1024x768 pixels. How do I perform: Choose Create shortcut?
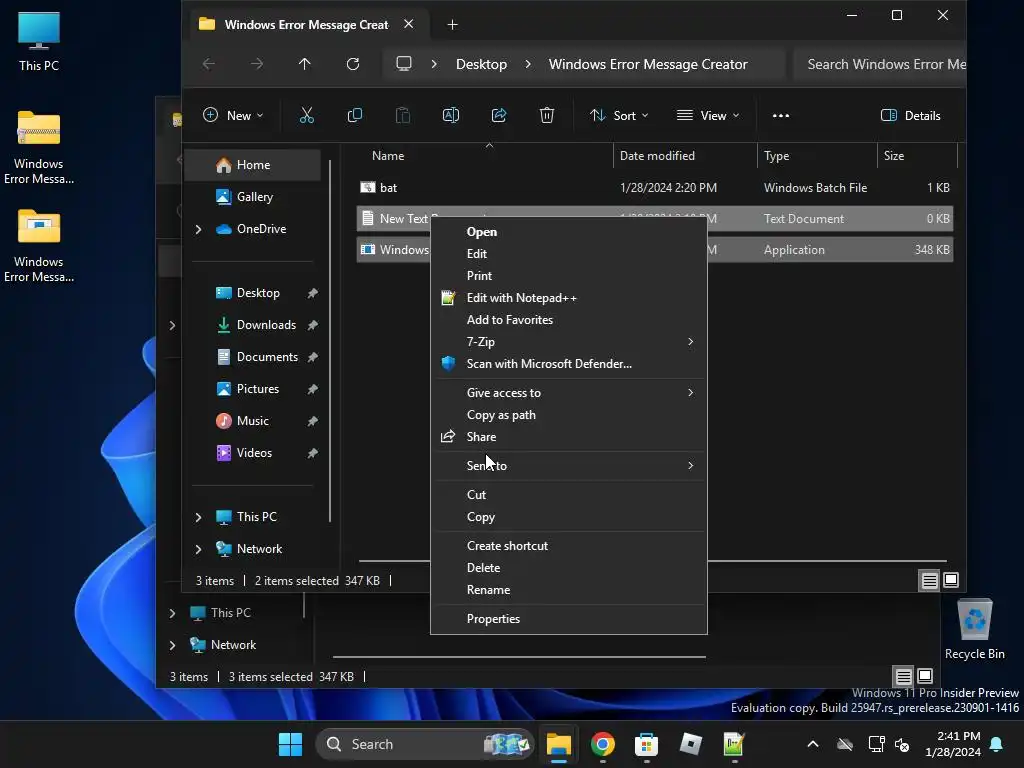click(568, 545)
